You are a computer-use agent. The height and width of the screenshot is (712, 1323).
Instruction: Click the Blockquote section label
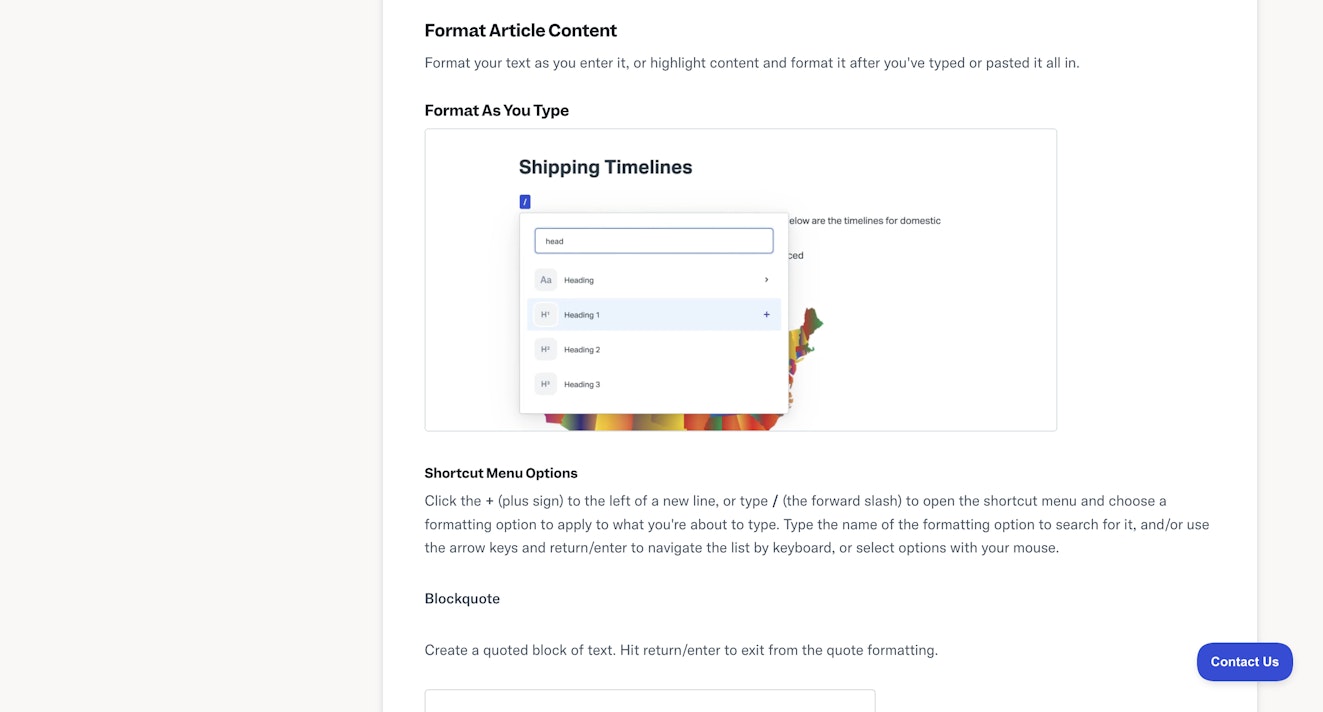462,598
